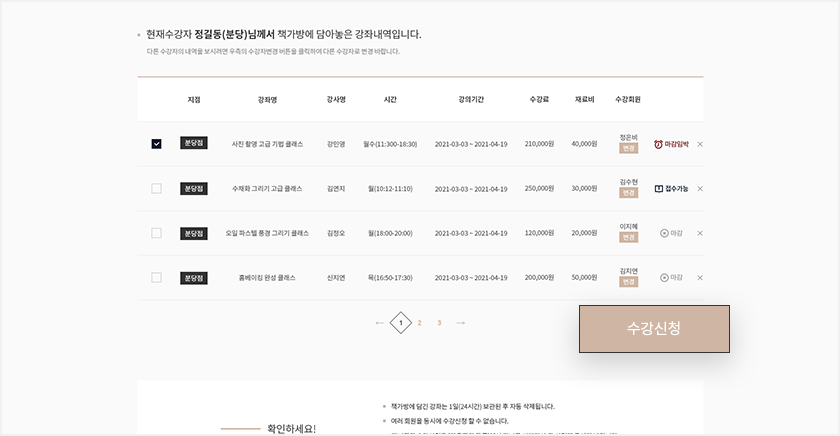Click the 마감임박 alarm clock icon
Image resolution: width=840 pixels, height=436 pixels.
pos(658,144)
